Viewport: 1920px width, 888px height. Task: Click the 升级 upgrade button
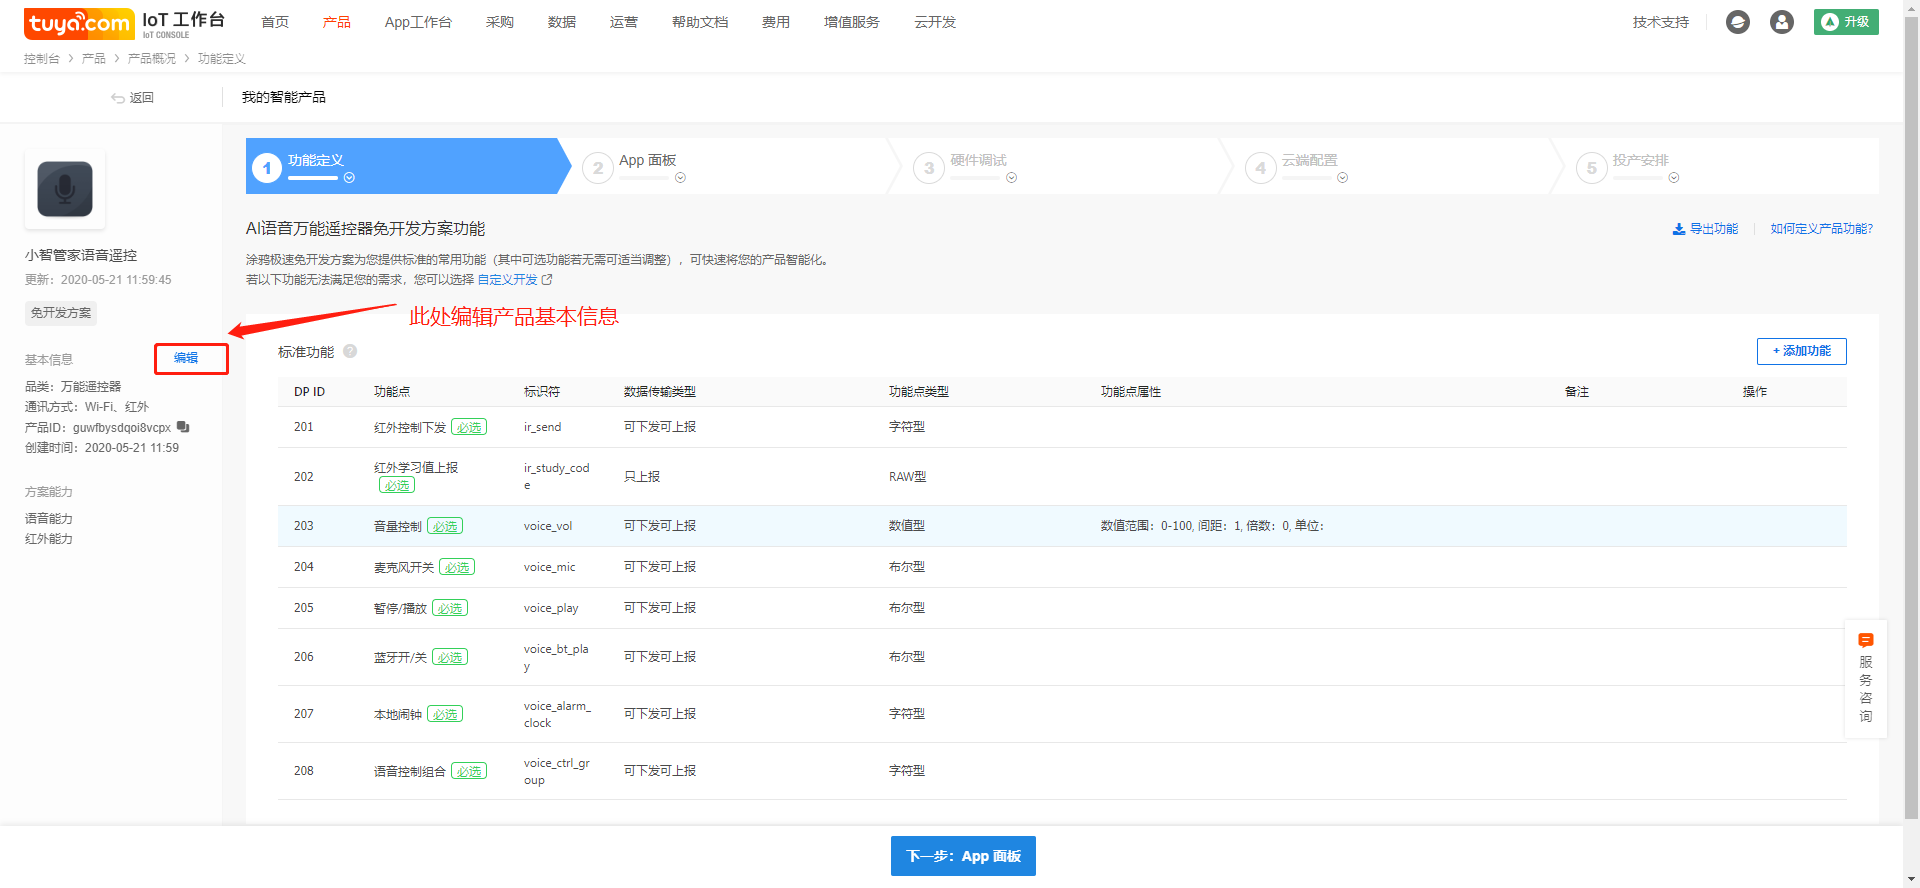1846,22
